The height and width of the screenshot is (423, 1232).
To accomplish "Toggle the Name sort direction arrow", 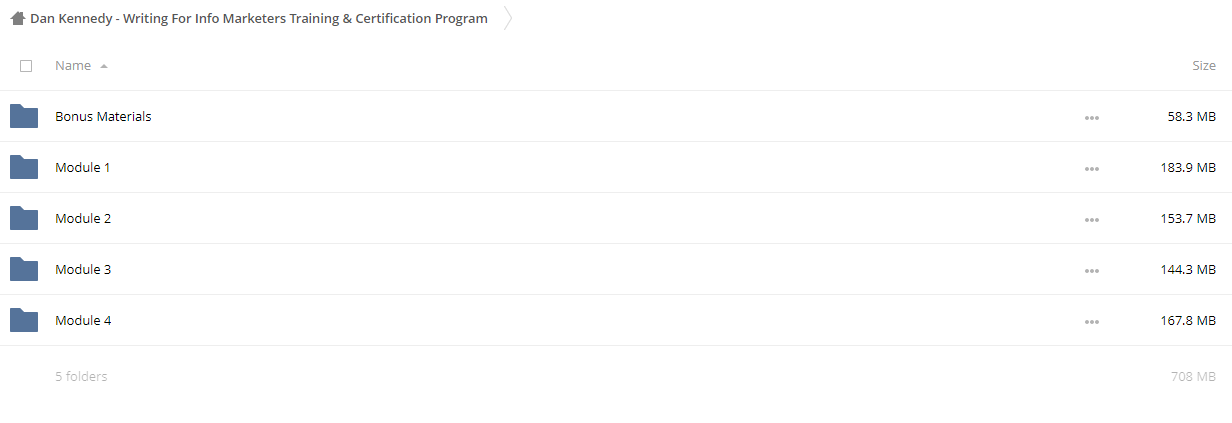I will (104, 66).
